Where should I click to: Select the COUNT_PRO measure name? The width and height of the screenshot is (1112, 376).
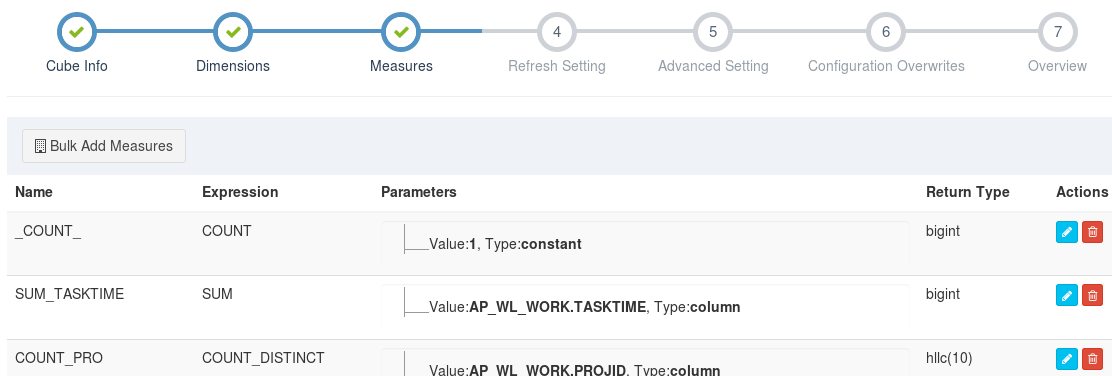click(x=59, y=358)
